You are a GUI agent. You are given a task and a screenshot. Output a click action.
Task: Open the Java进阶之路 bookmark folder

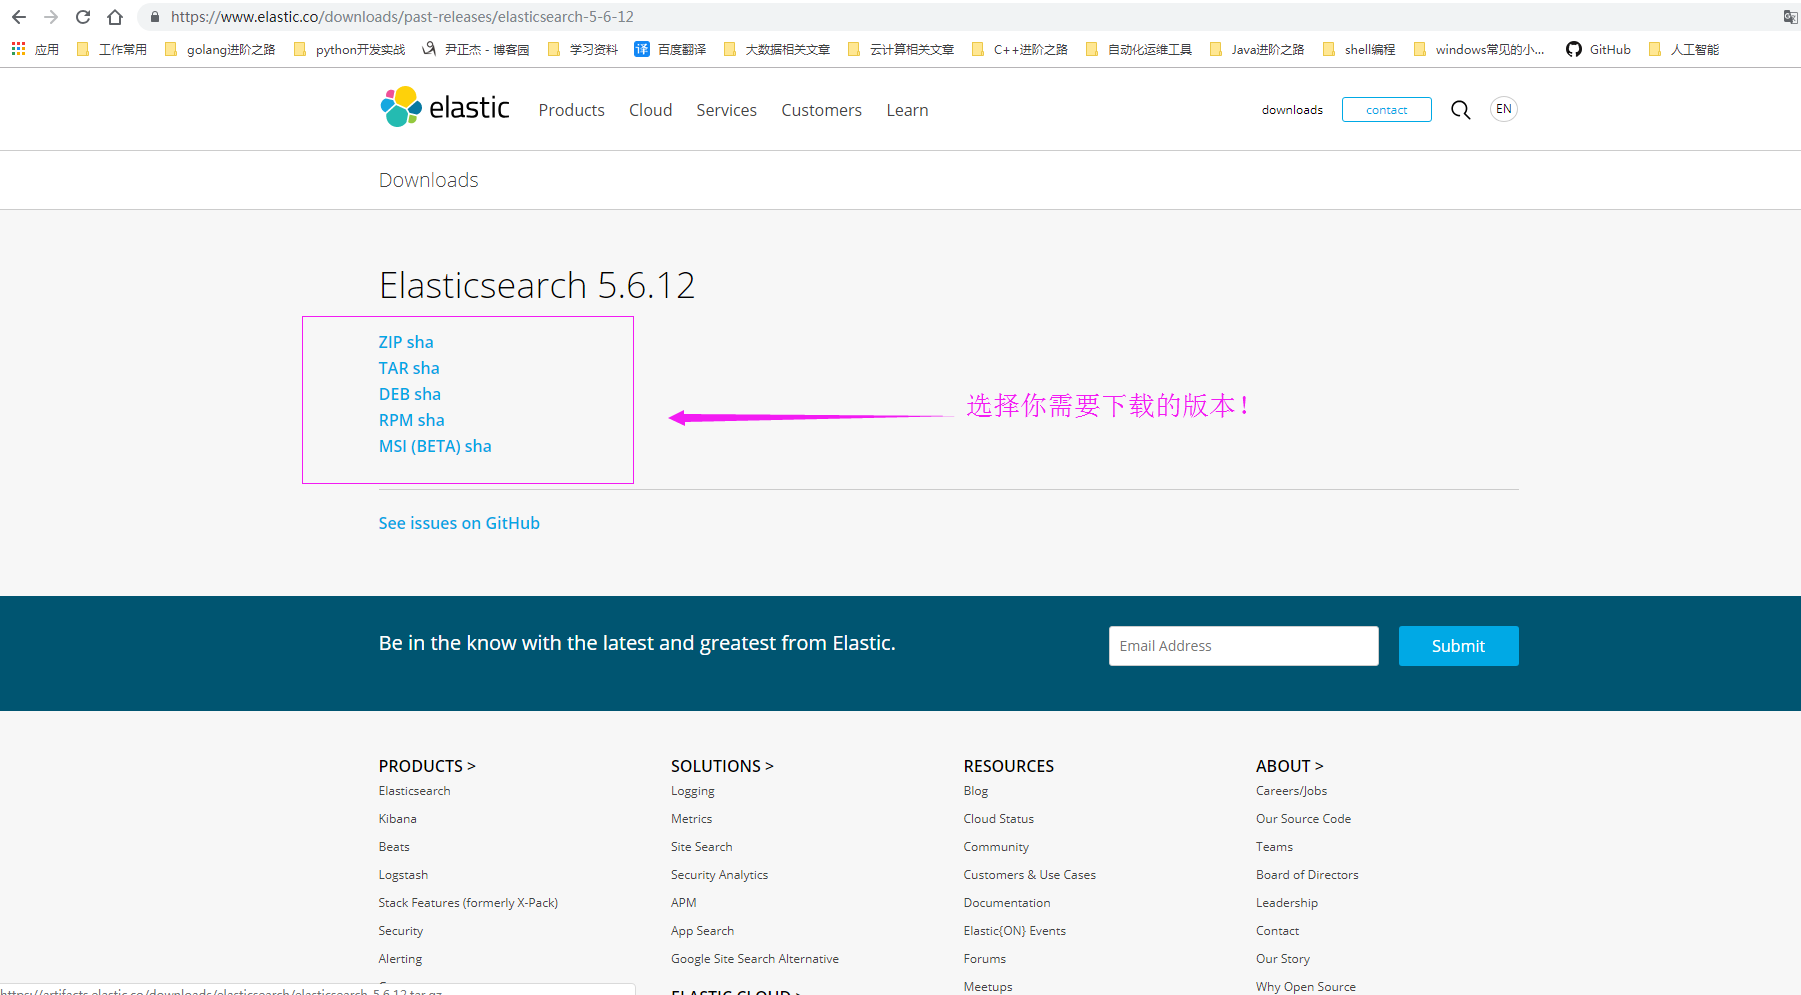pyautogui.click(x=1257, y=49)
